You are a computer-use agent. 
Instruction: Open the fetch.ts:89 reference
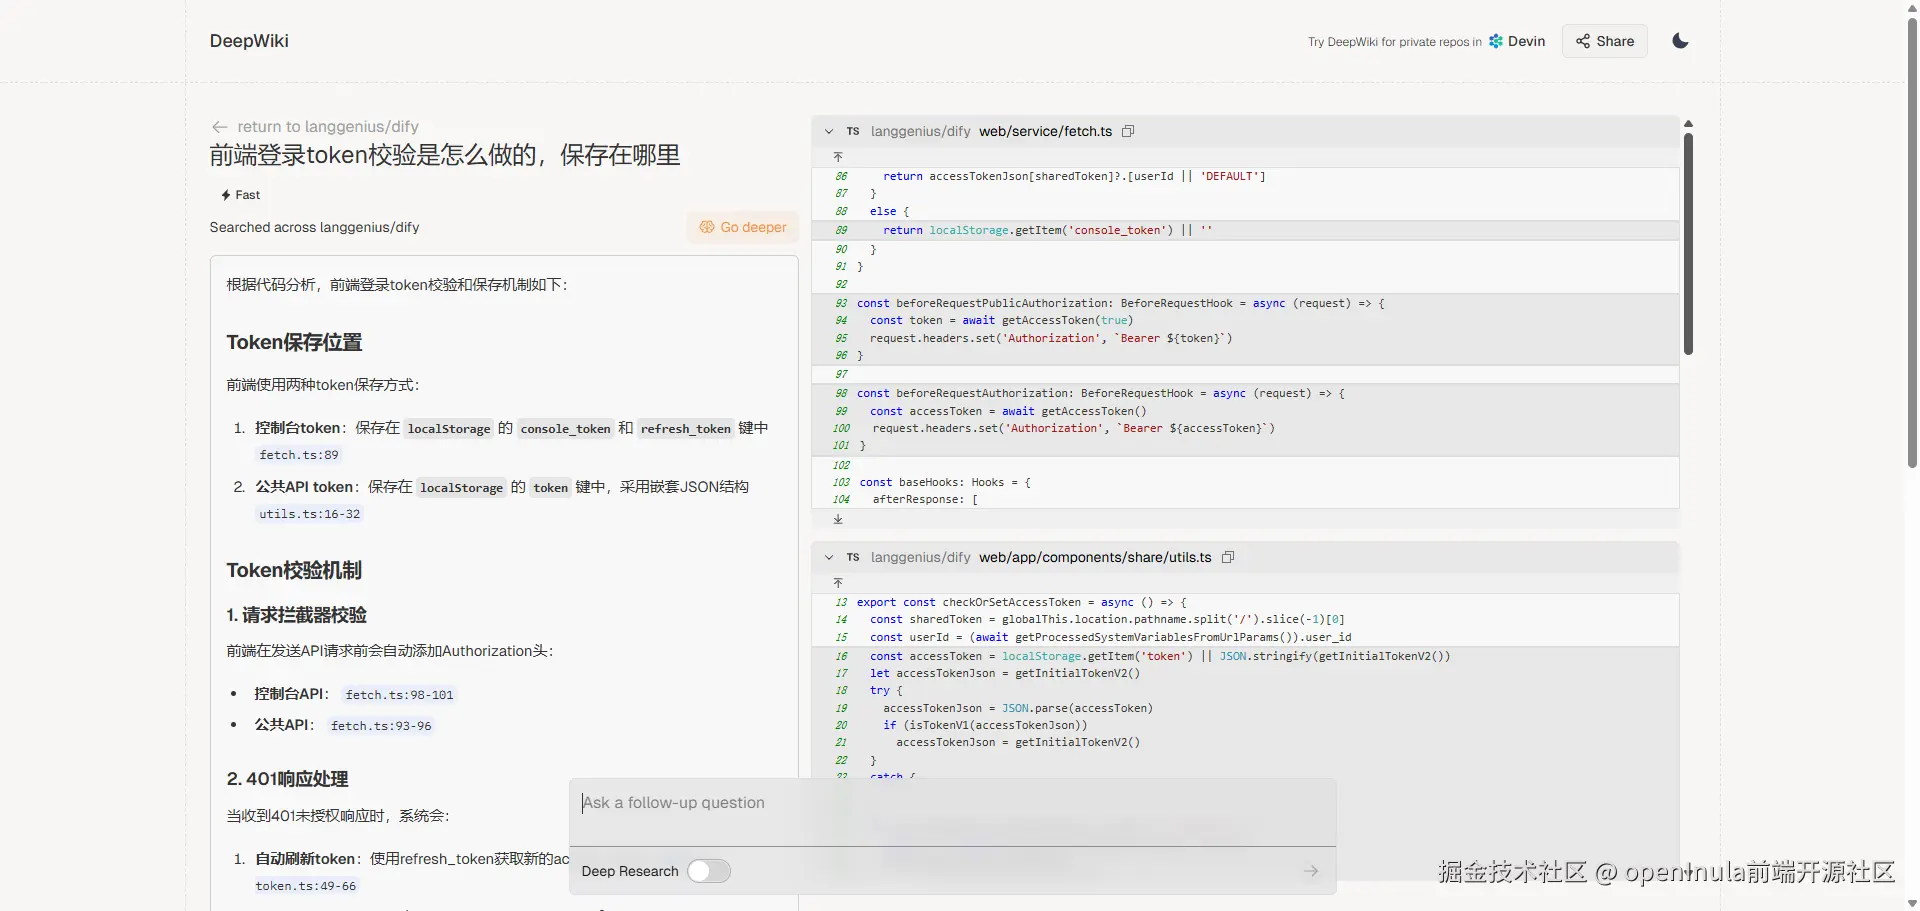click(299, 455)
